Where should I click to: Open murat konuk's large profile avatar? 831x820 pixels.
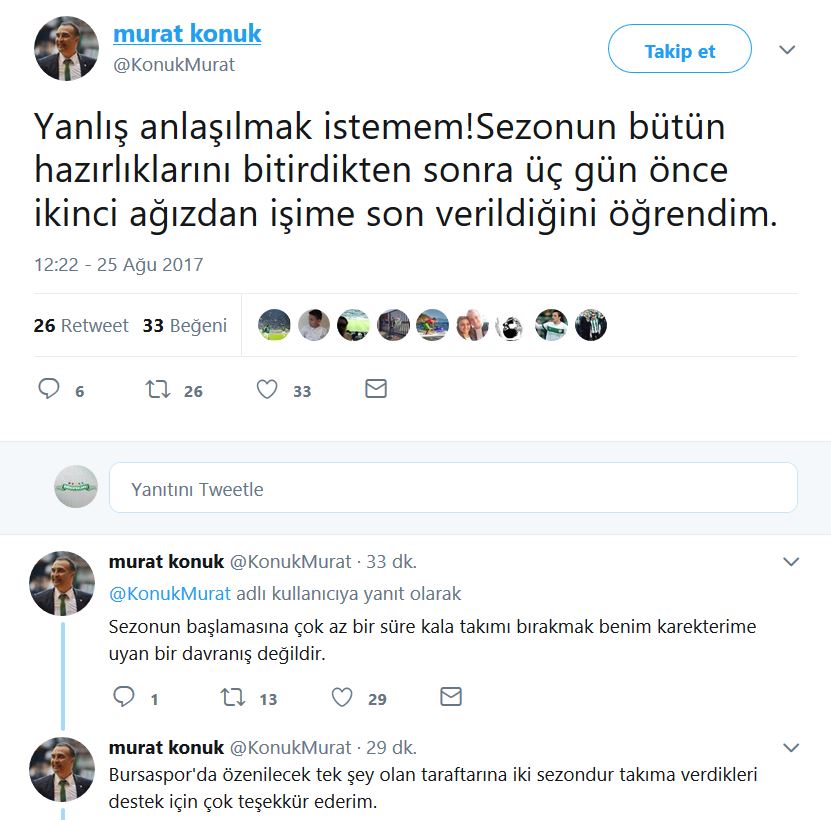point(66,48)
